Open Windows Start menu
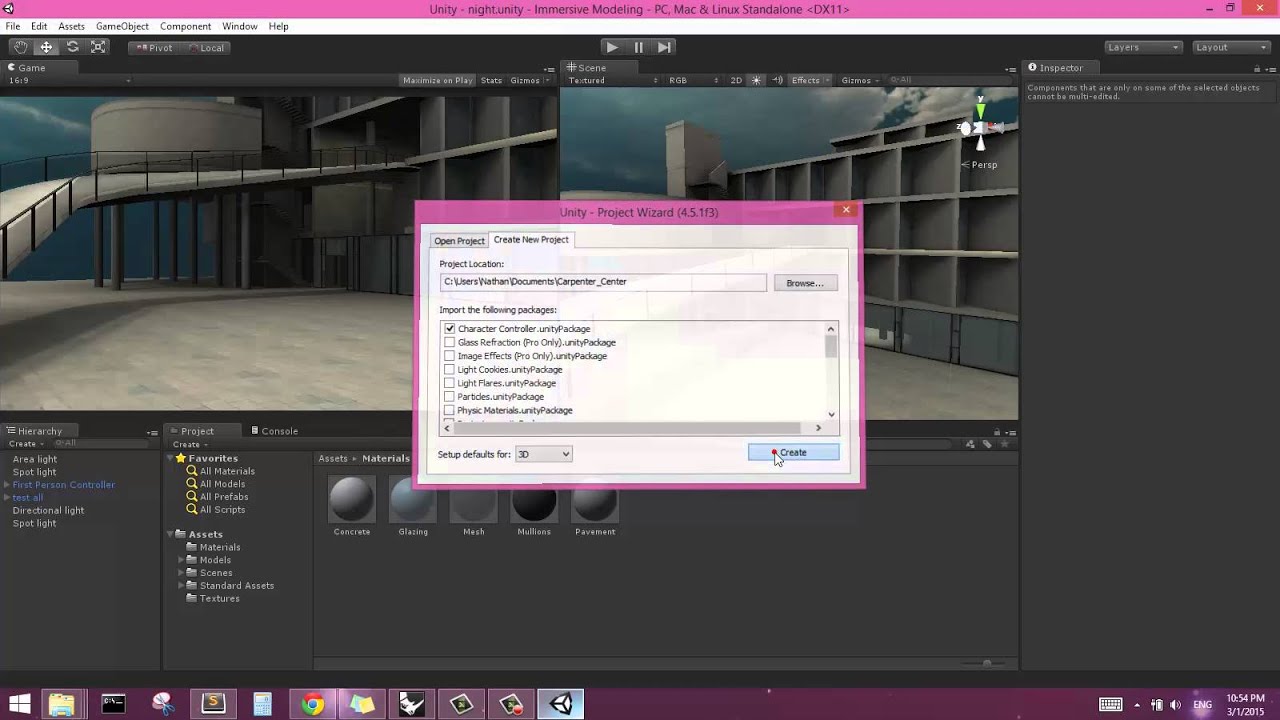 pyautogui.click(x=19, y=704)
